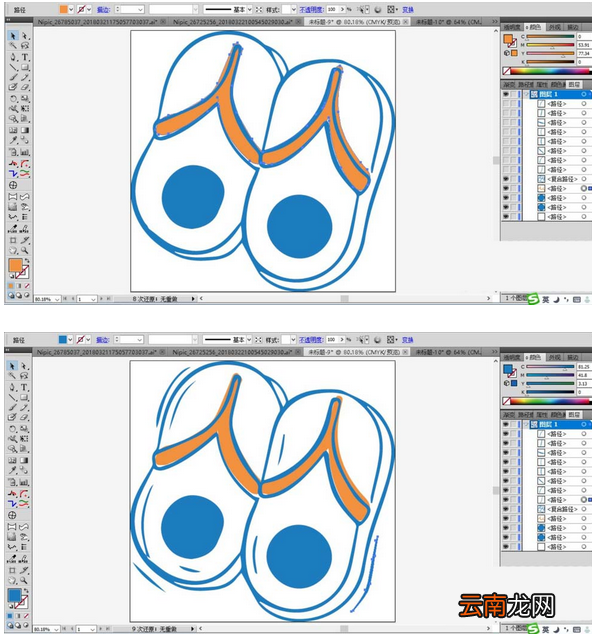This screenshot has width=592, height=634.
Task: Open the fill color dropdown in the upper control bar
Action: click(x=71, y=9)
